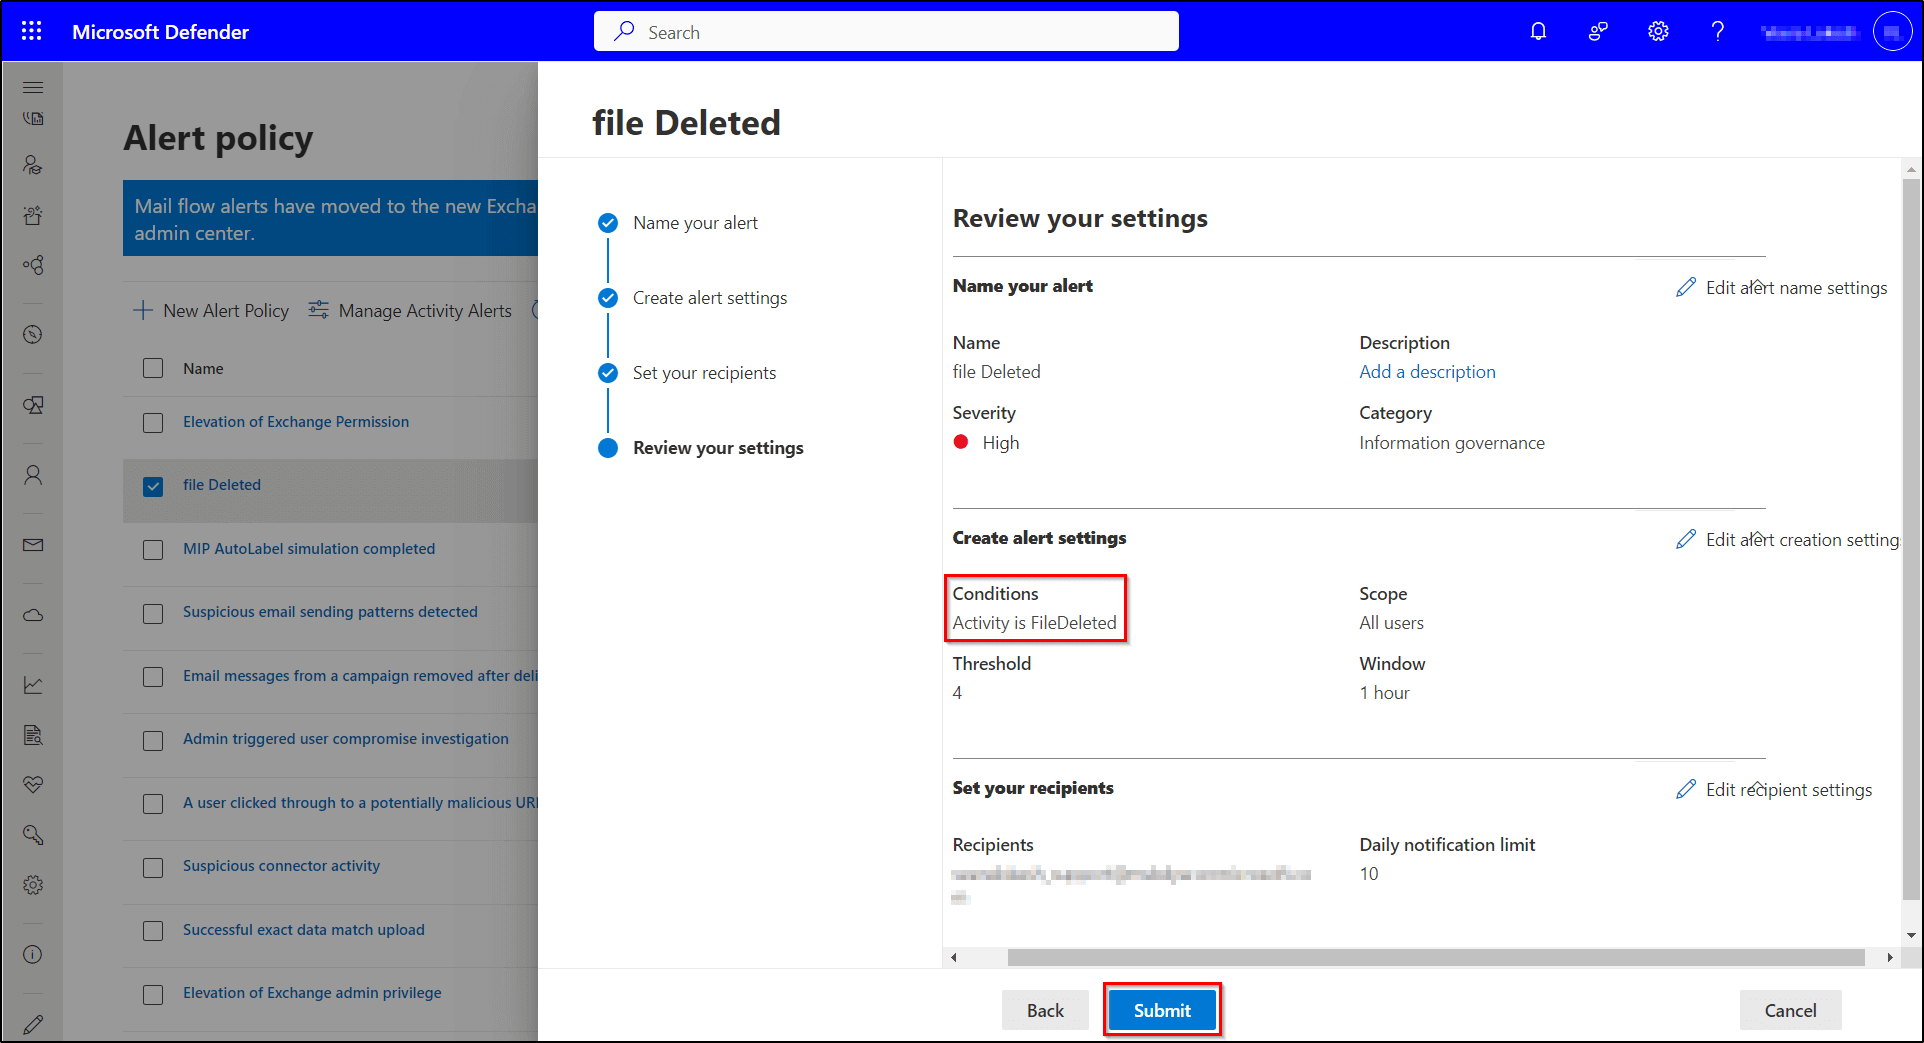The image size is (1924, 1043).
Task: Open the settings gear in top bar
Action: click(1658, 31)
